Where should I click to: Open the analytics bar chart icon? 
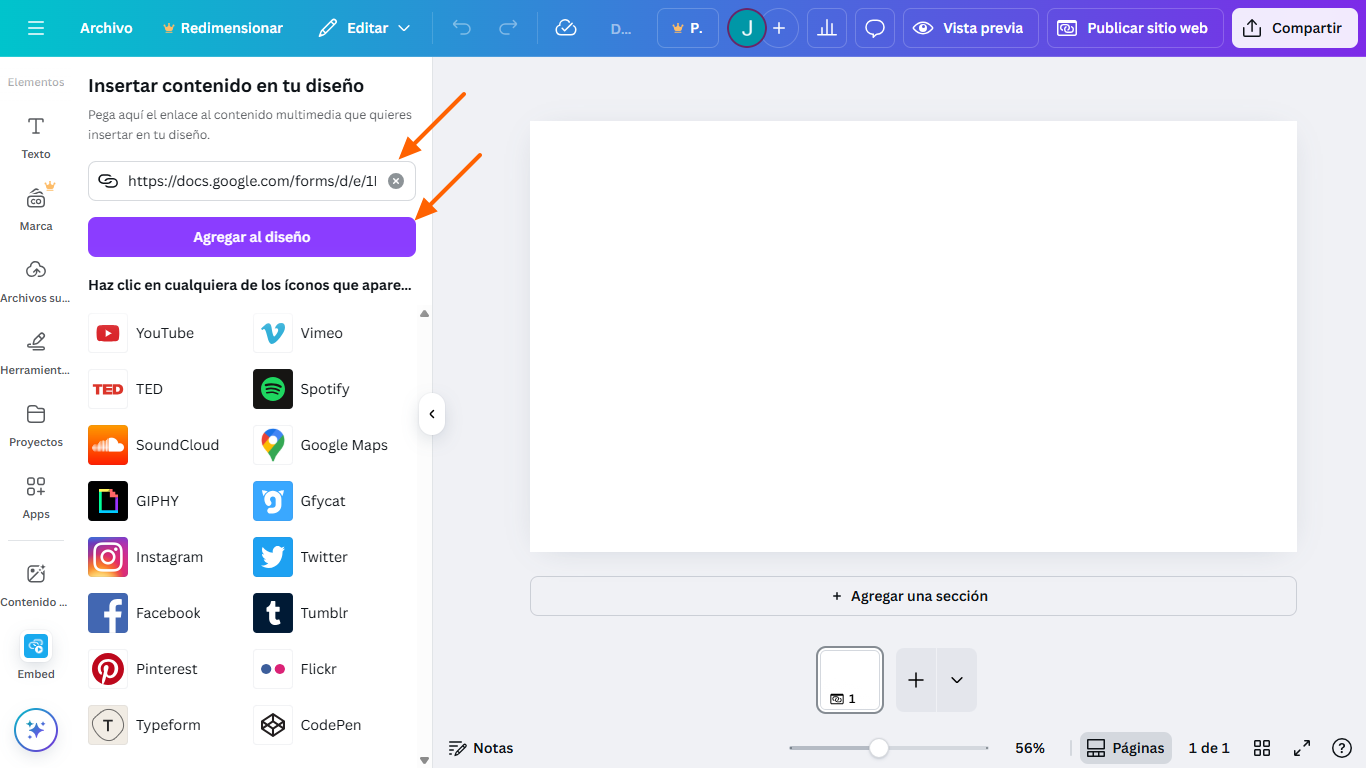(x=827, y=28)
